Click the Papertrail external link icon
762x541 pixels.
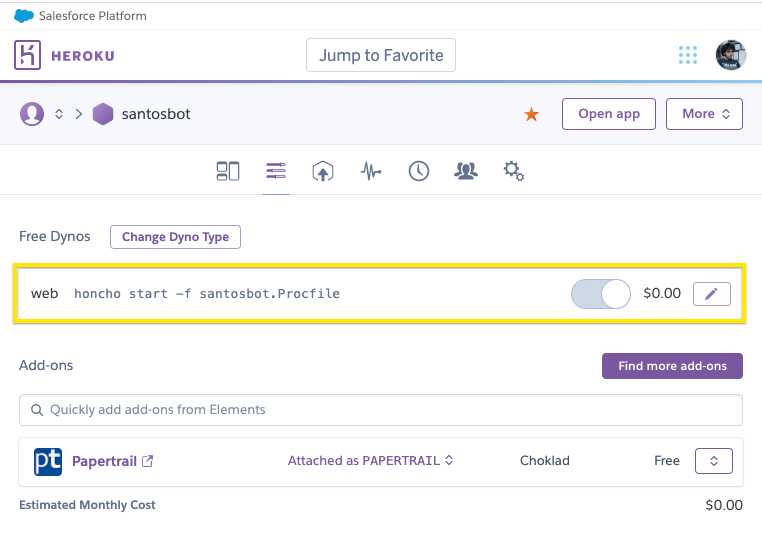[147, 461]
